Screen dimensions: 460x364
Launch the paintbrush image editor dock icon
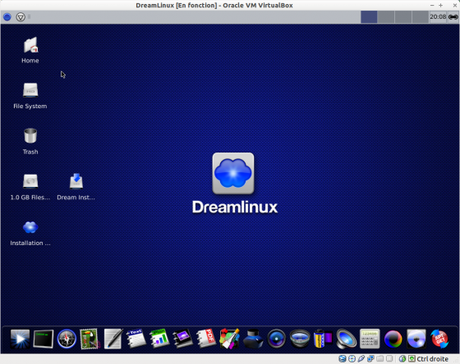(x=229, y=339)
